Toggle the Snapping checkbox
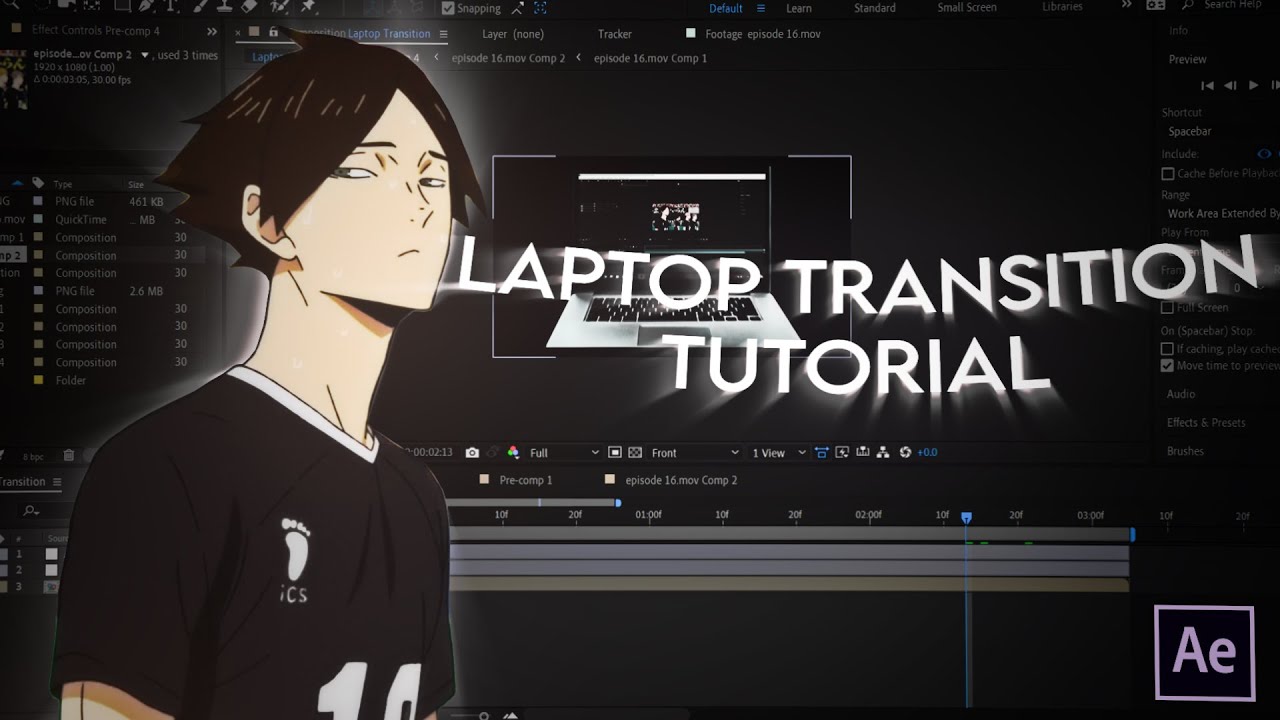Image resolution: width=1280 pixels, height=720 pixels. [x=447, y=8]
